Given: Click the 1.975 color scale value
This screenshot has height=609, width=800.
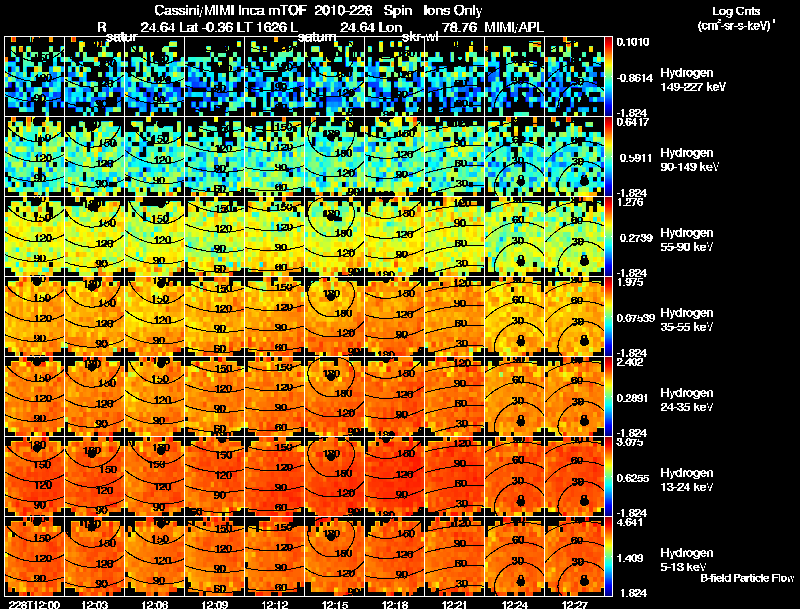Looking at the screenshot, I should click(x=630, y=282).
